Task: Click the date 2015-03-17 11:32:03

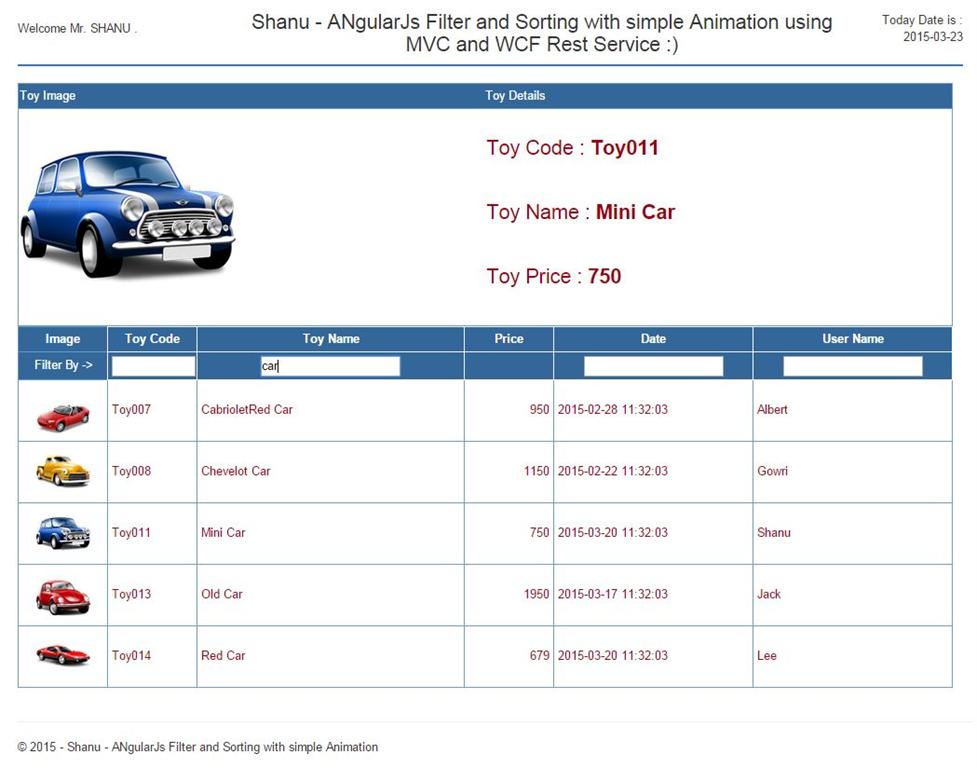Action: [612, 594]
